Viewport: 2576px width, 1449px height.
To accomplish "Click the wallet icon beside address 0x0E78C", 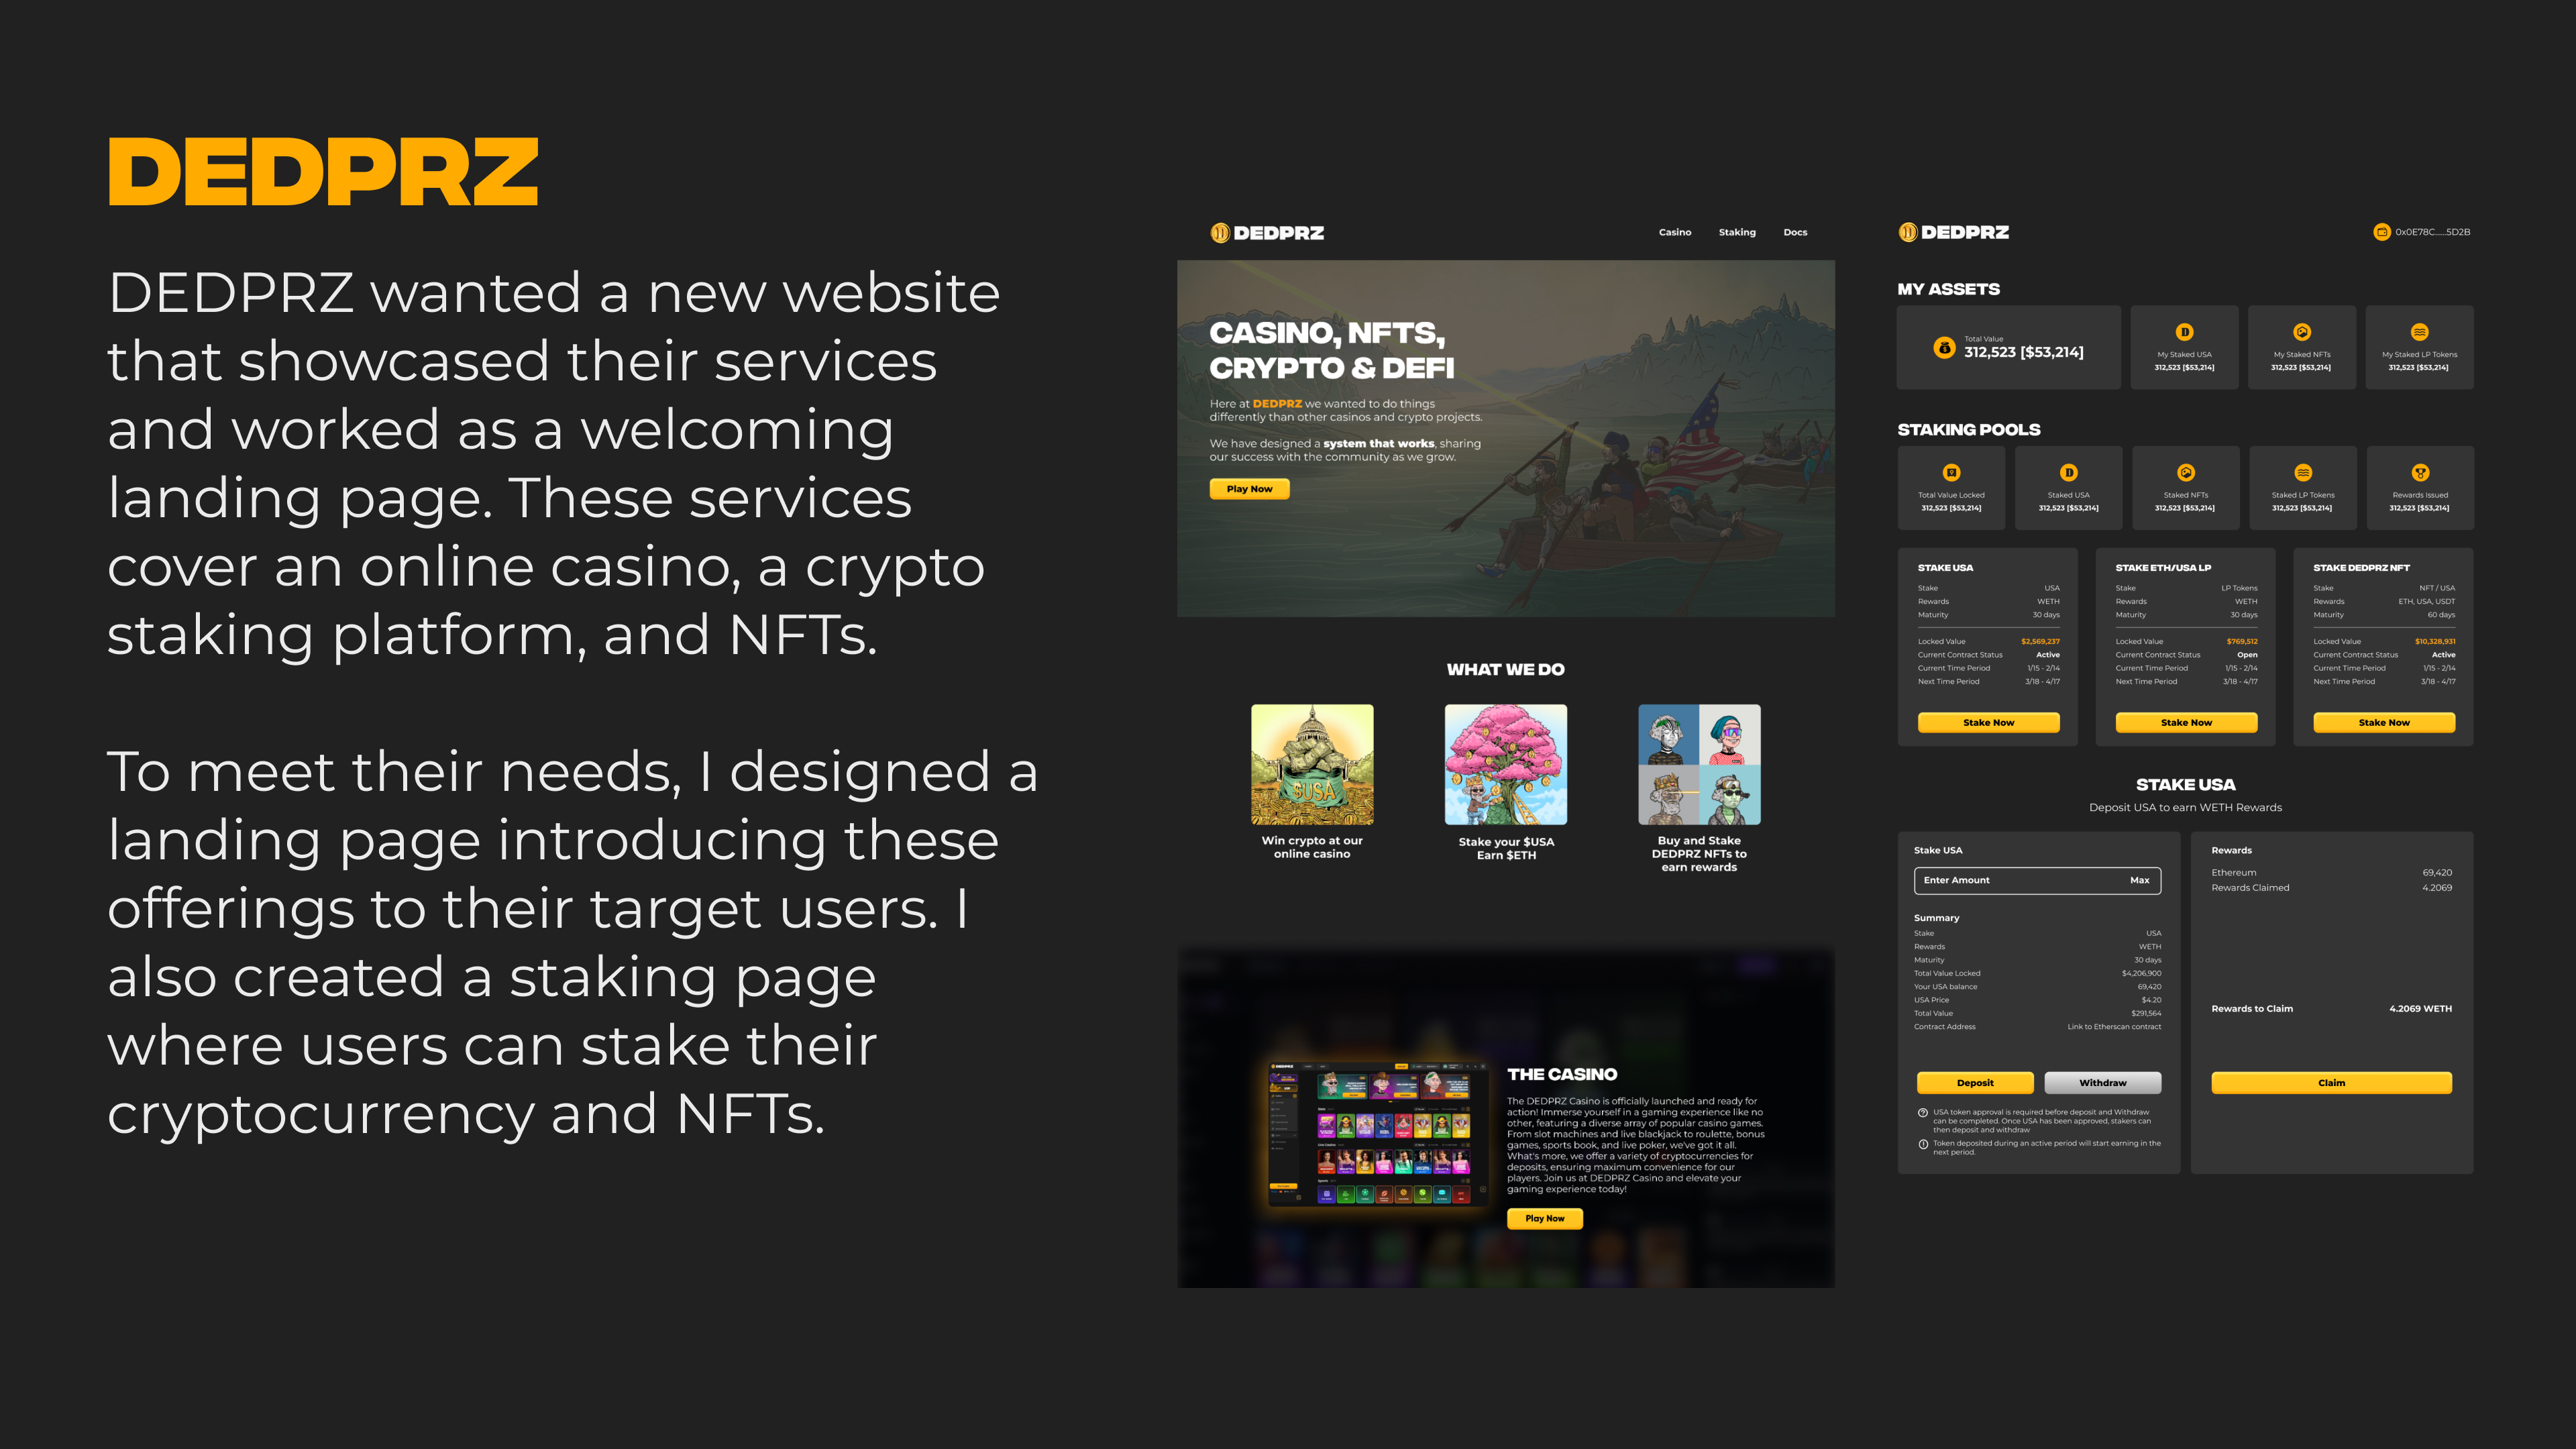I will click(2382, 232).
